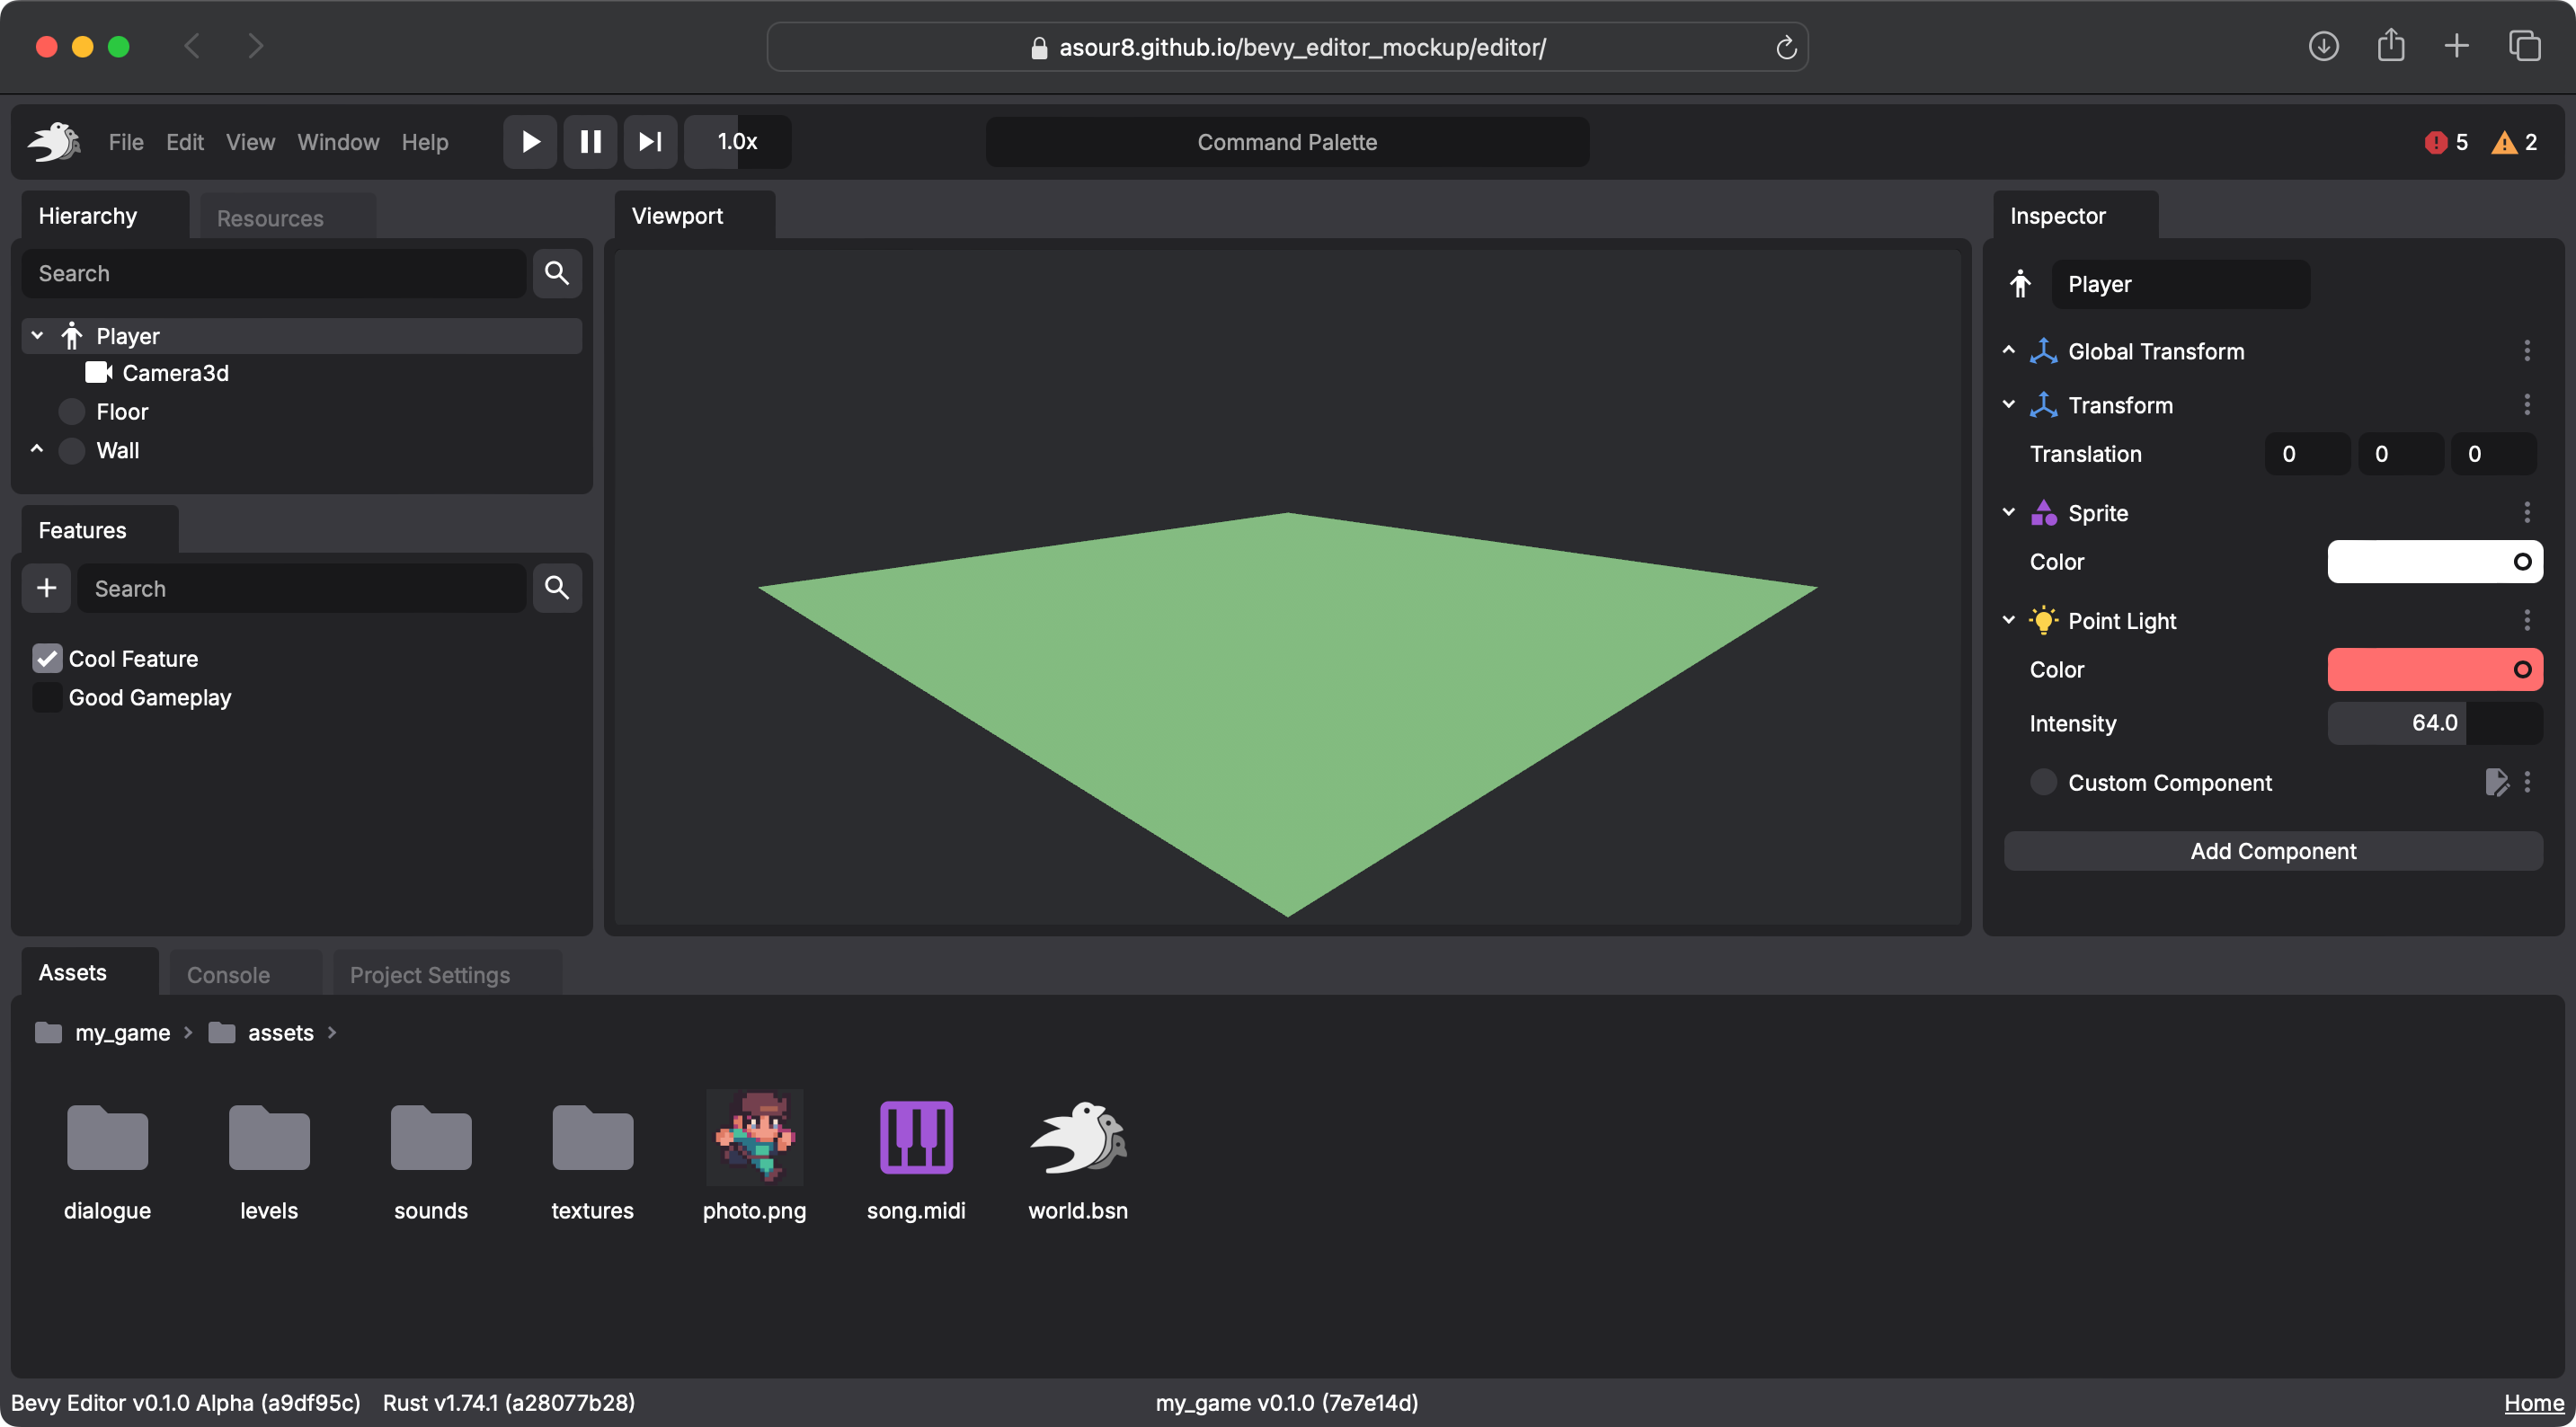Click the Pause playback icon
This screenshot has height=1427, width=2576.
pyautogui.click(x=590, y=142)
